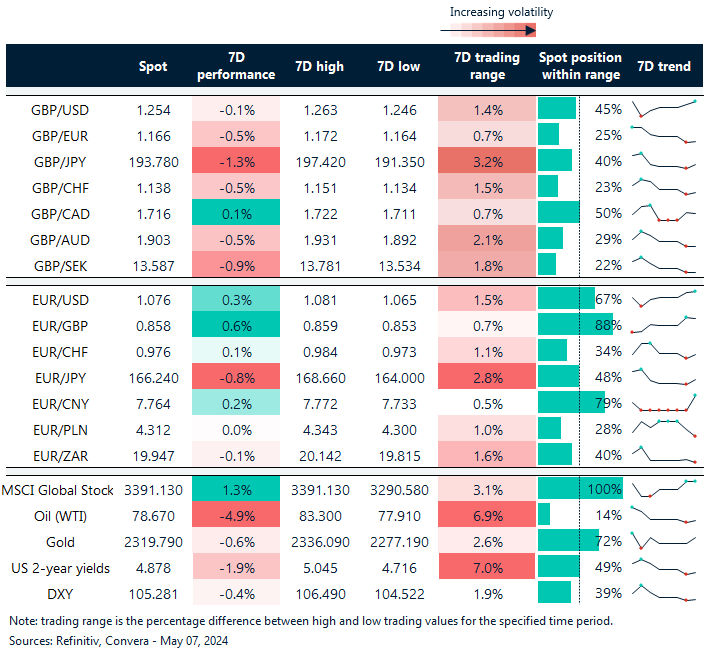
Task: Click EUR/JPY trading range 2.8%
Action: 487,376
